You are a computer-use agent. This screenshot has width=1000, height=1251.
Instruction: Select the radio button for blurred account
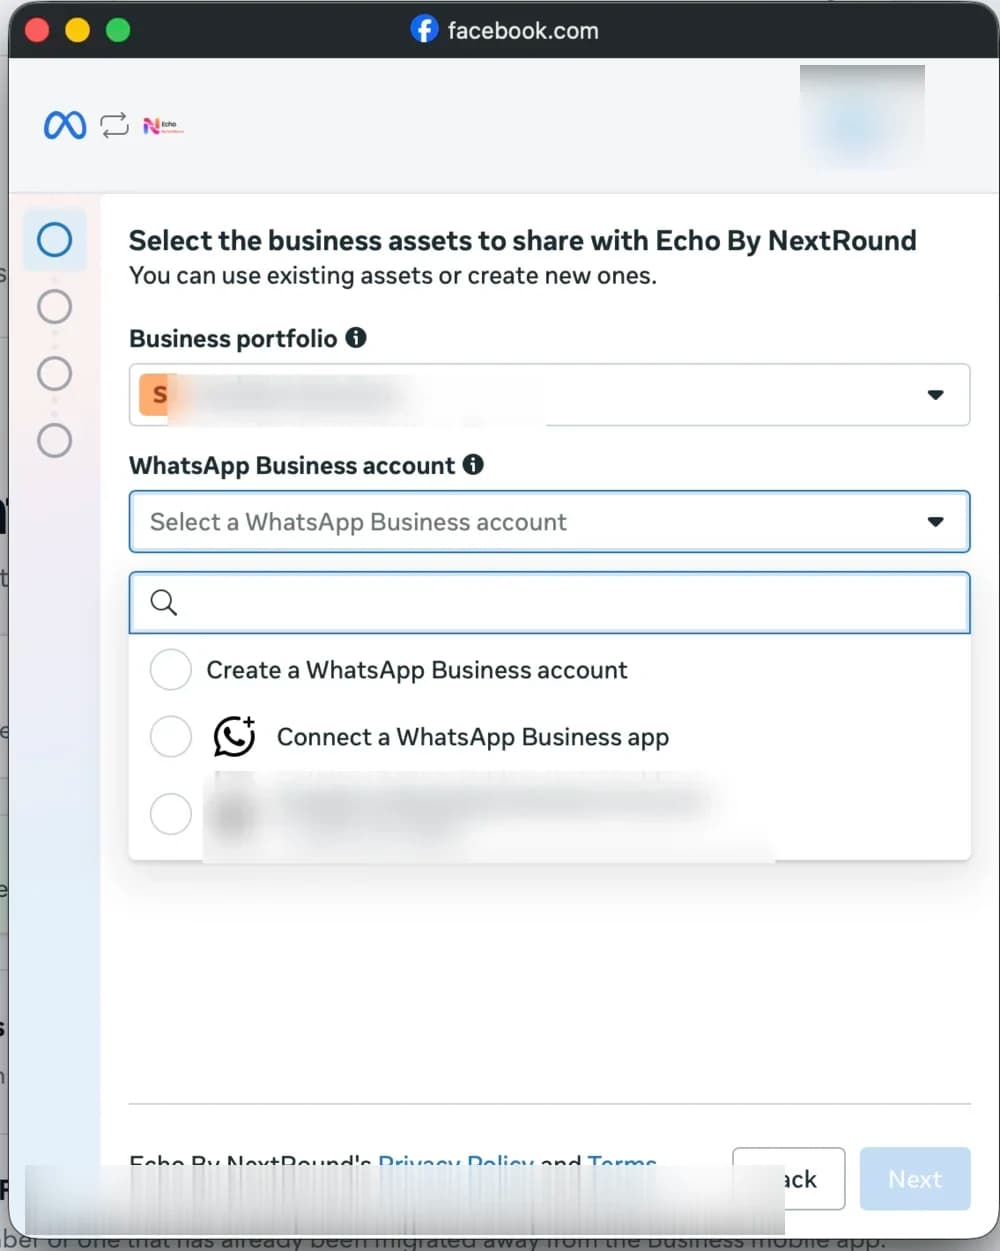coord(171,814)
